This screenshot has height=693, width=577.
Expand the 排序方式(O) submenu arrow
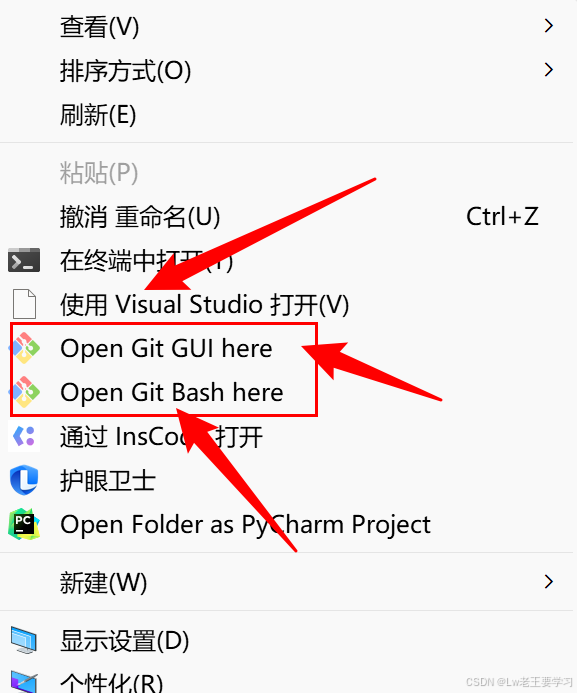tap(549, 69)
